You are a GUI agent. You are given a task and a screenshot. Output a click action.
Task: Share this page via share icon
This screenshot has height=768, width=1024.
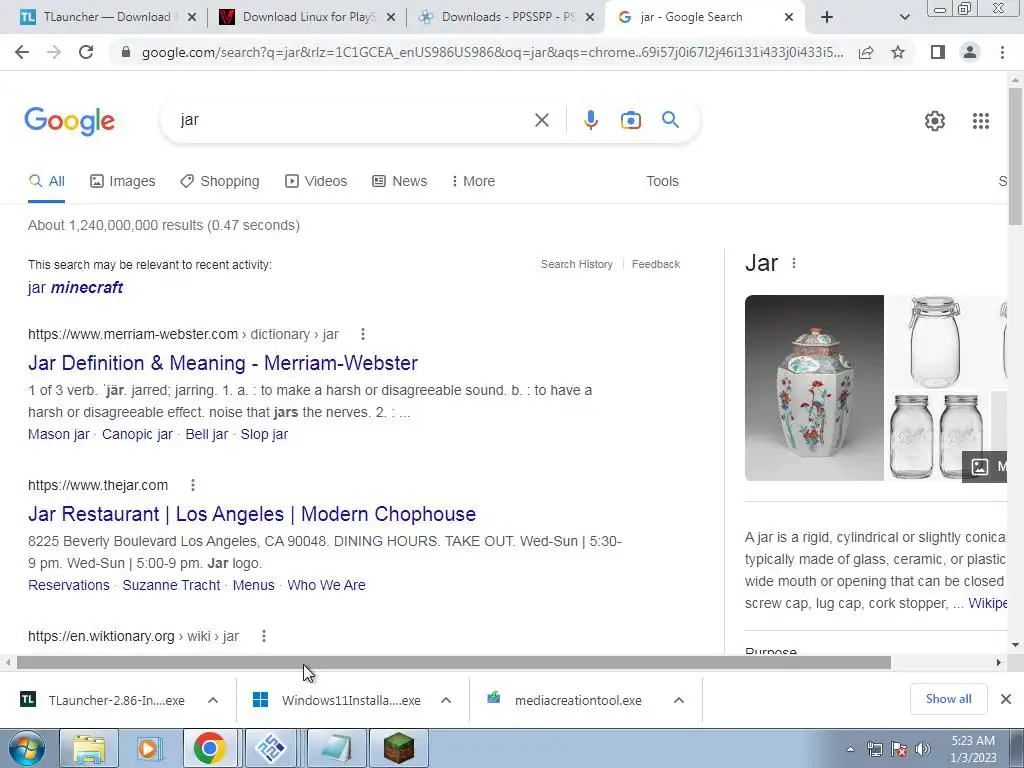click(866, 52)
